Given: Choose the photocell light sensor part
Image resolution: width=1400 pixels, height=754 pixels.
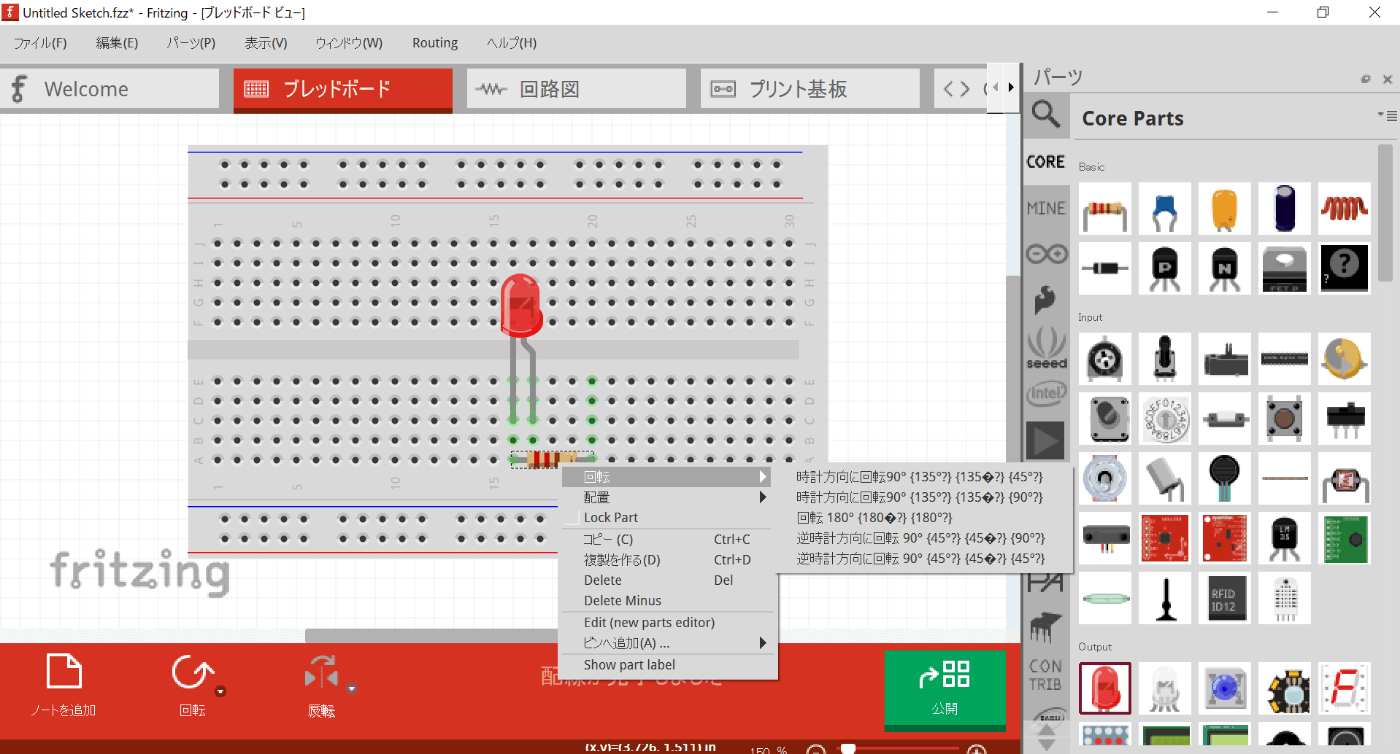Looking at the screenshot, I should pyautogui.click(x=1344, y=478).
